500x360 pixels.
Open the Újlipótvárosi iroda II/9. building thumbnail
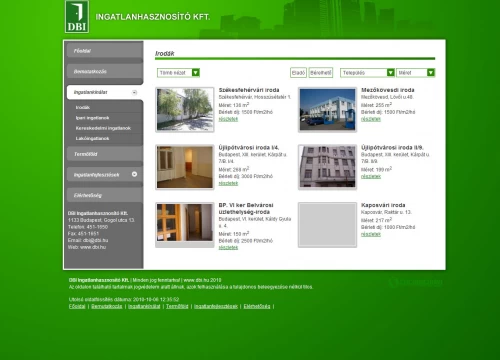(x=327, y=167)
